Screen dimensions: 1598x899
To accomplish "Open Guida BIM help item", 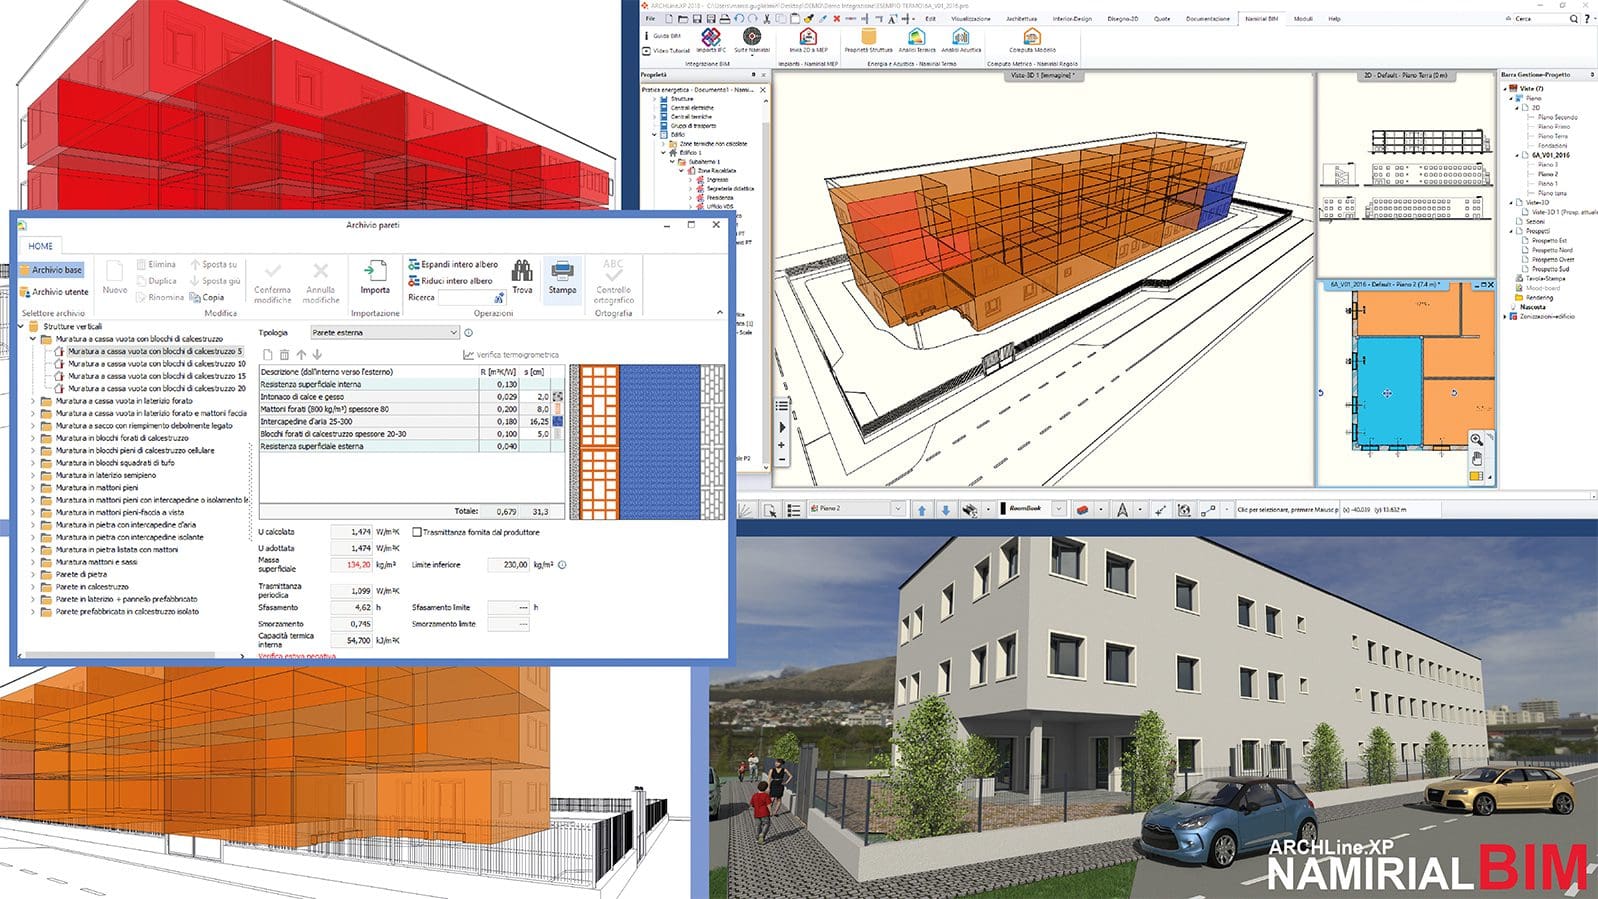I will click(x=661, y=36).
